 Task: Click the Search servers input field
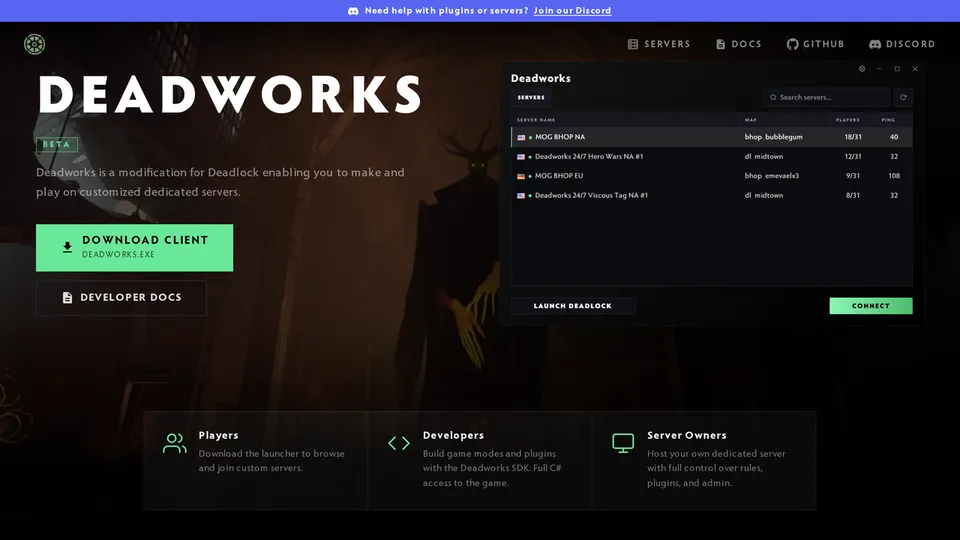tap(827, 97)
